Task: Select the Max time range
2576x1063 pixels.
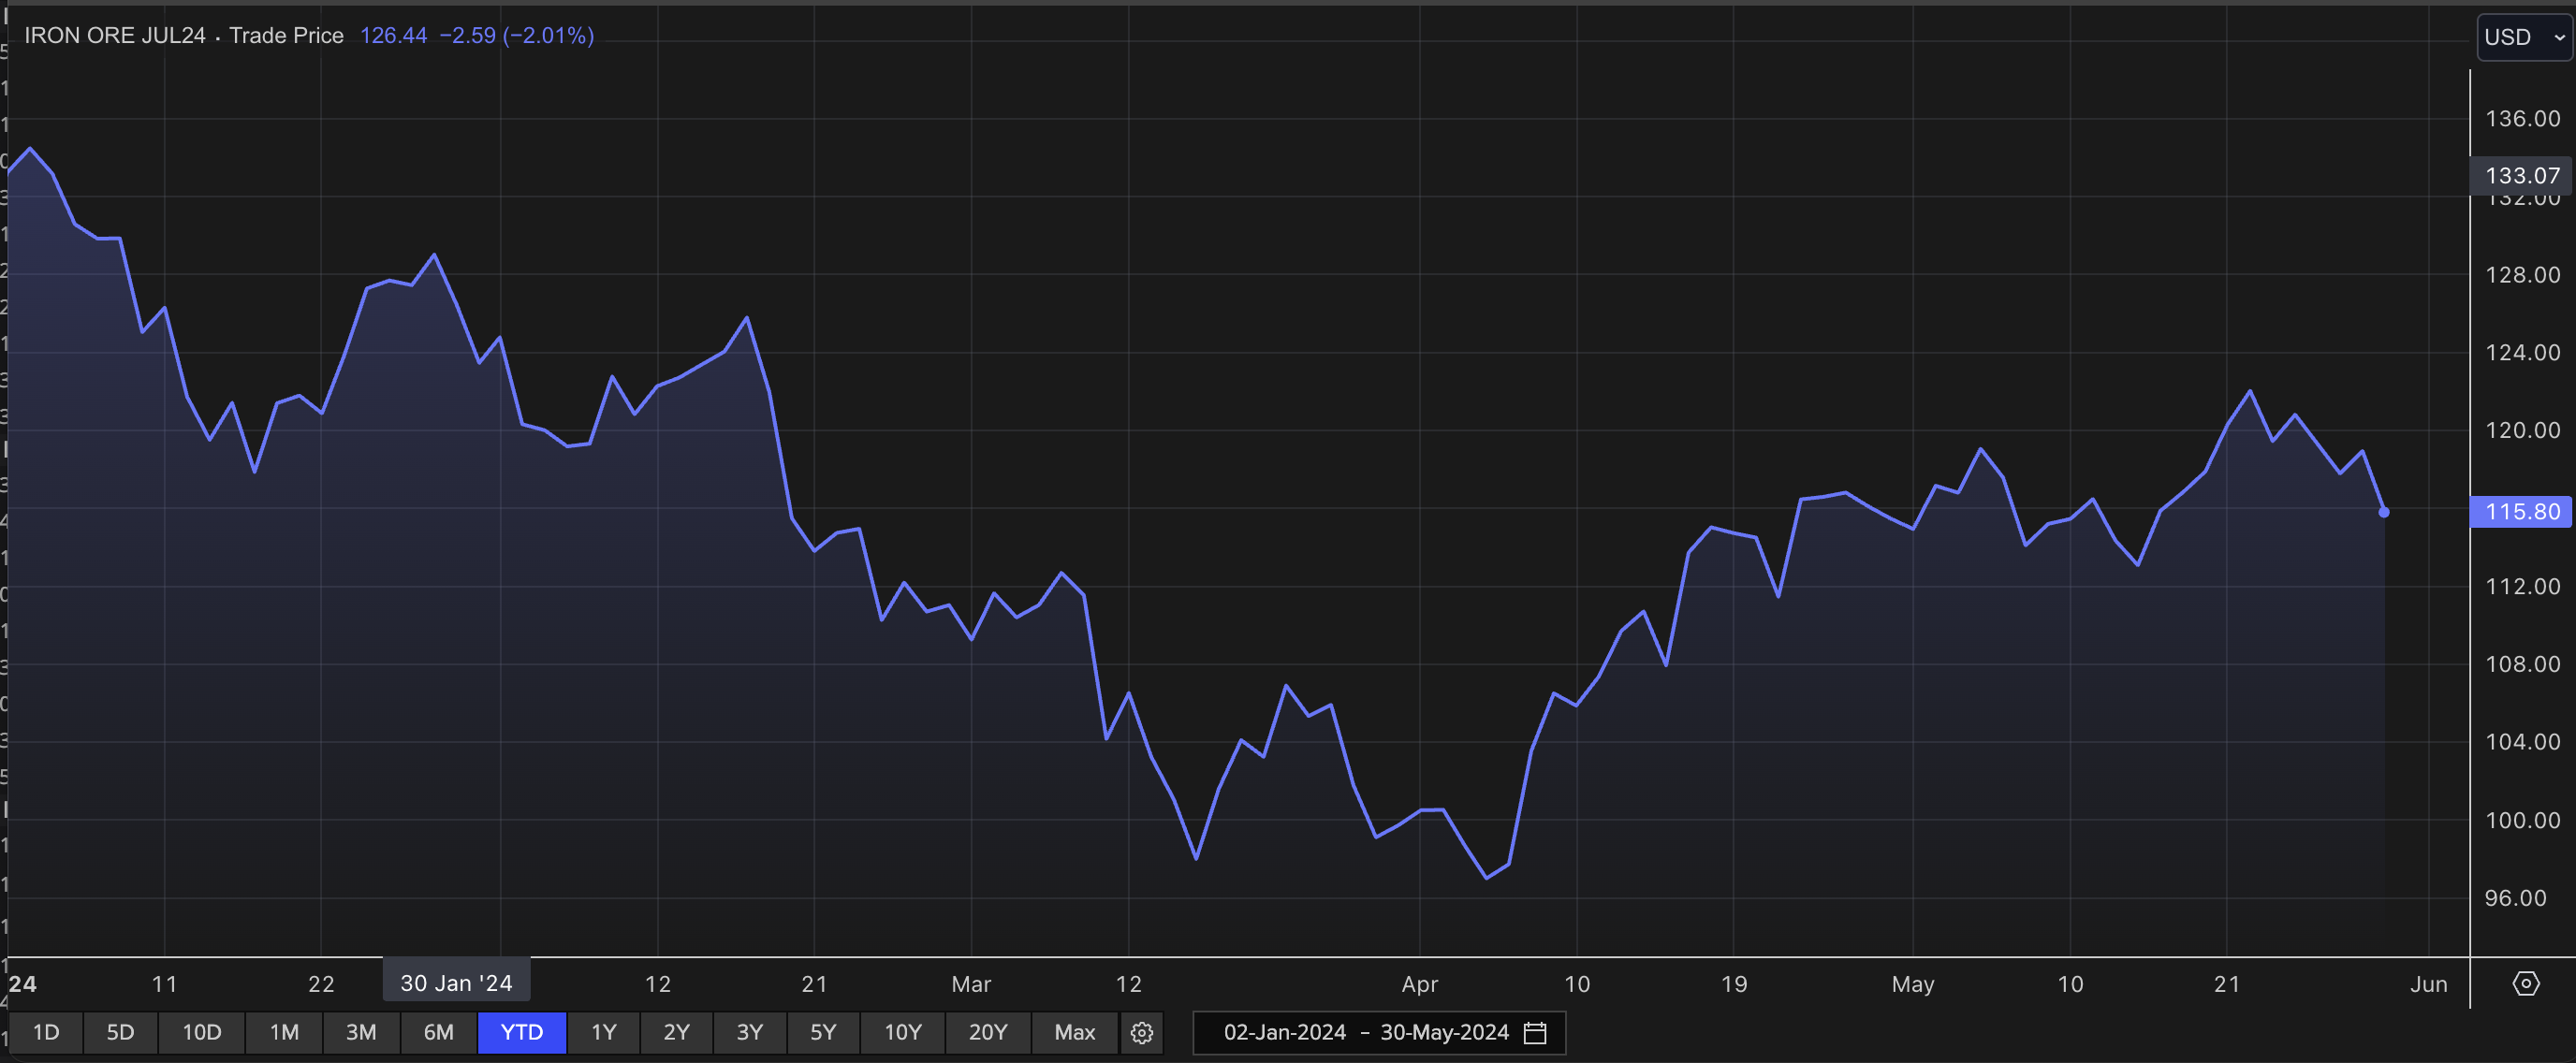Action: click(x=1075, y=1032)
